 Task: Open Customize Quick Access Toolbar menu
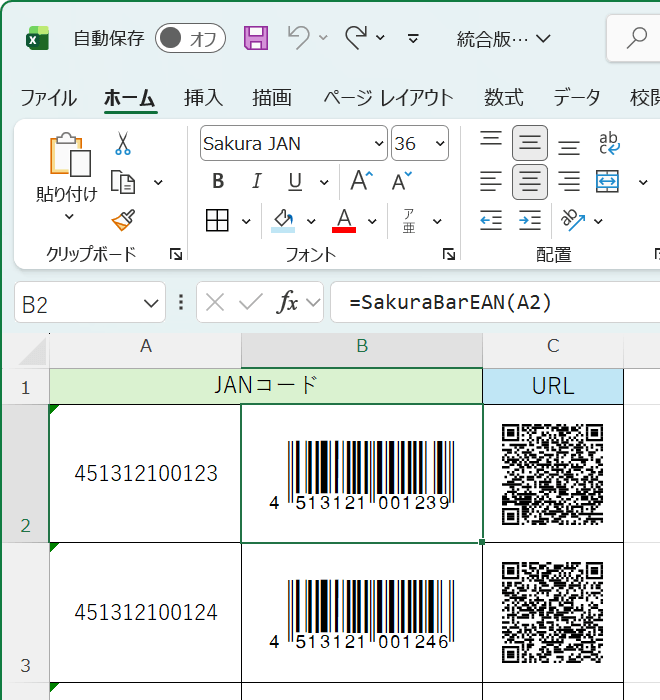tap(414, 38)
